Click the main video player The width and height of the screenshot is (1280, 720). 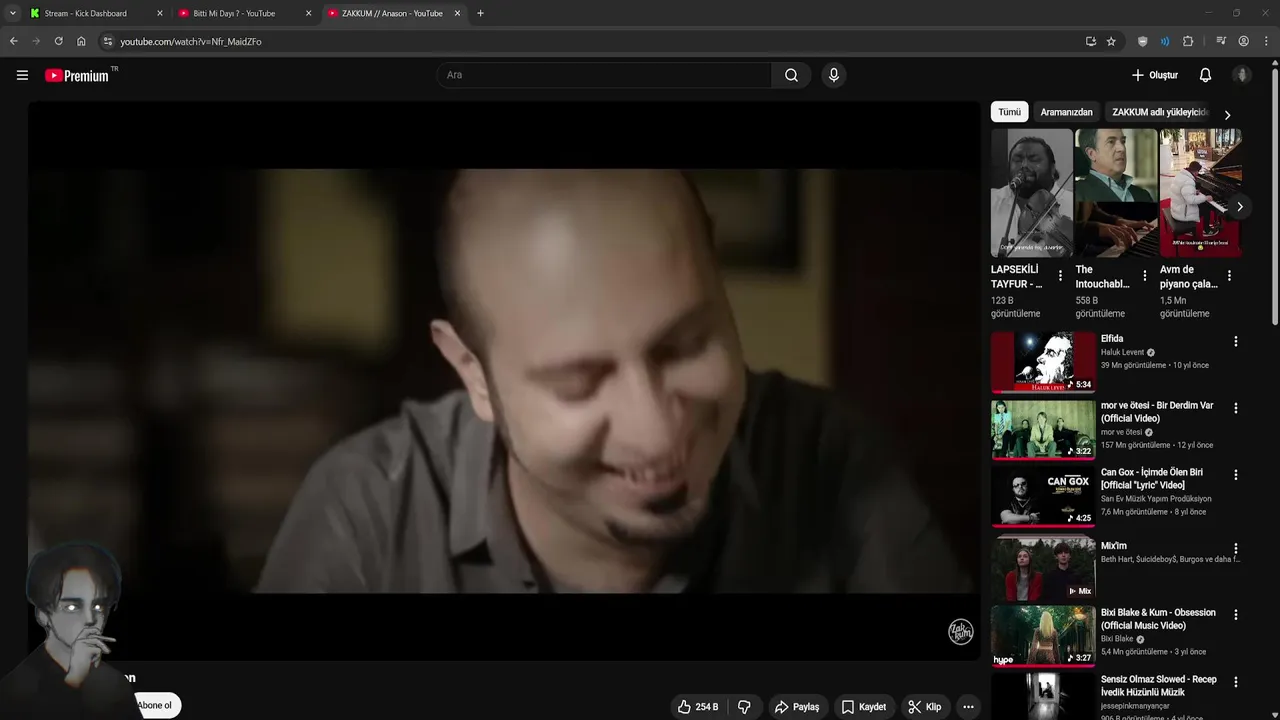503,380
